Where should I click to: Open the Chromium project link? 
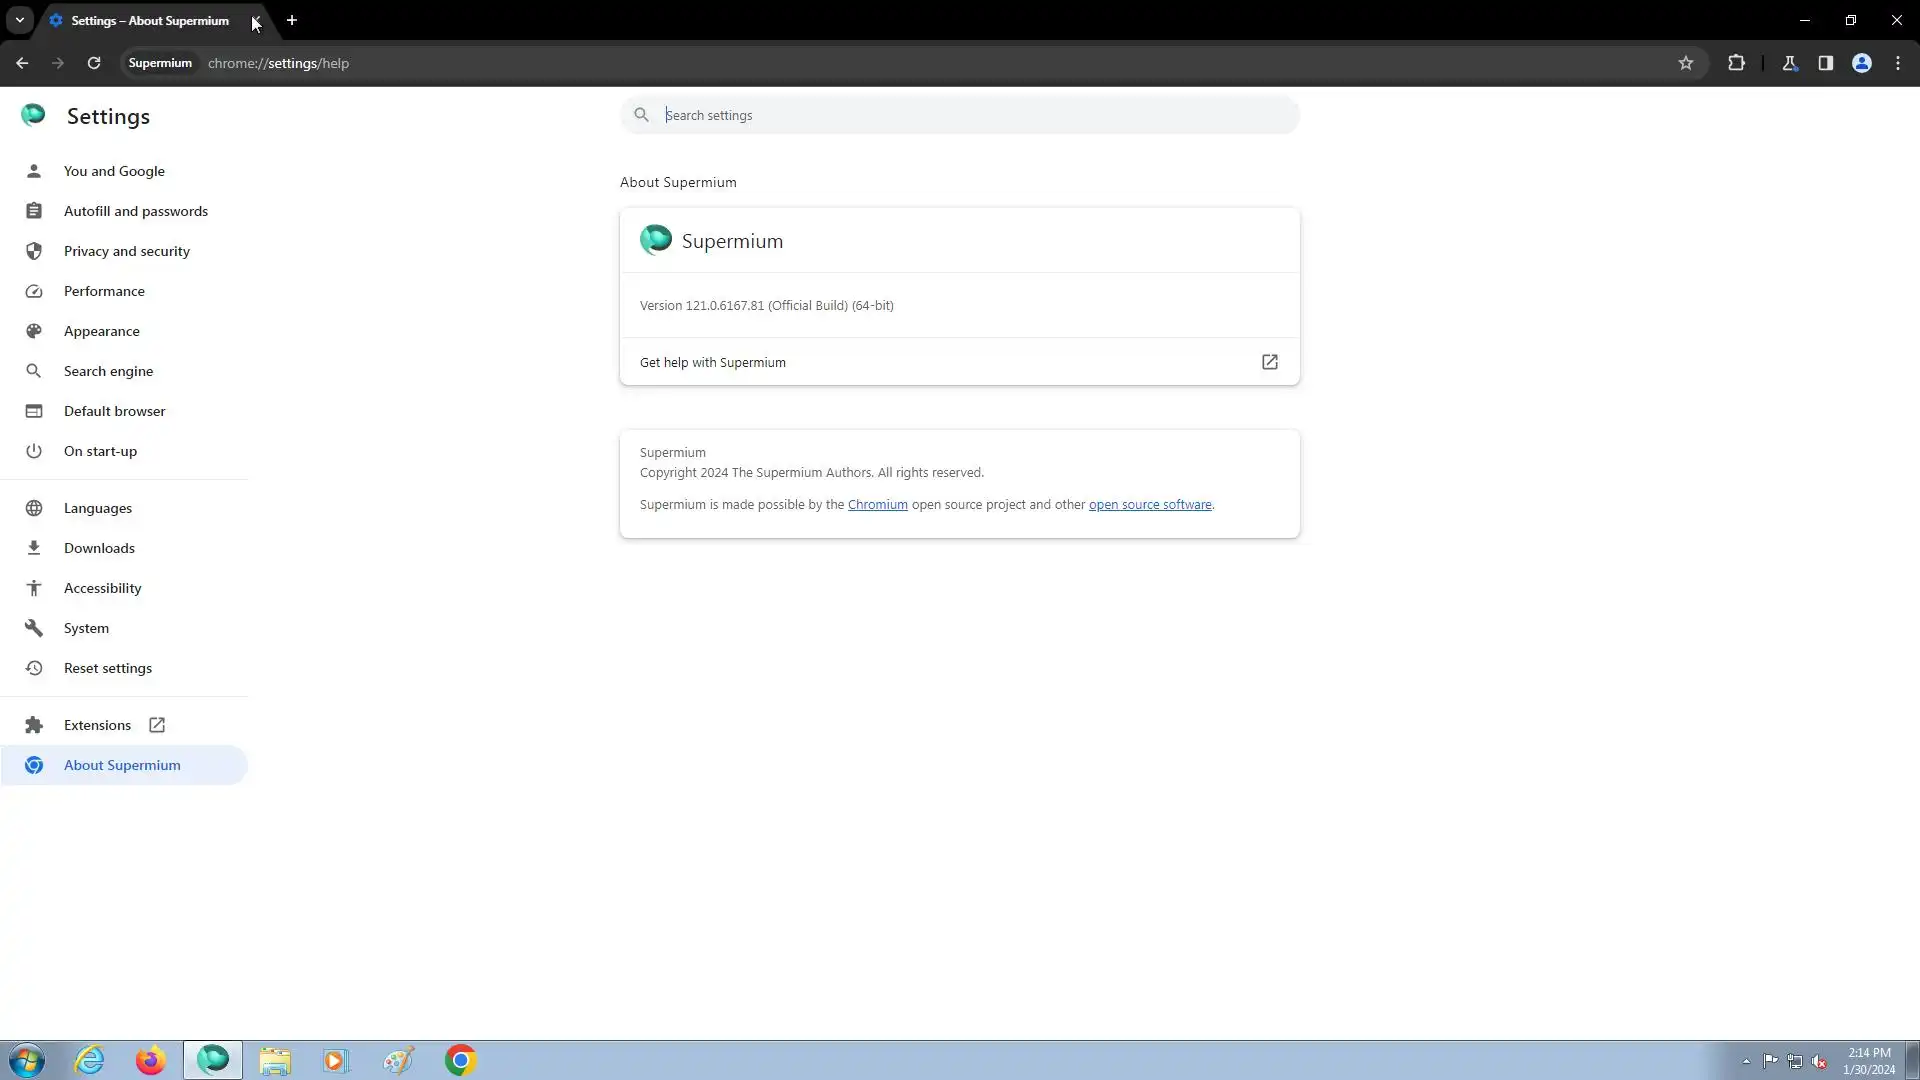point(877,505)
